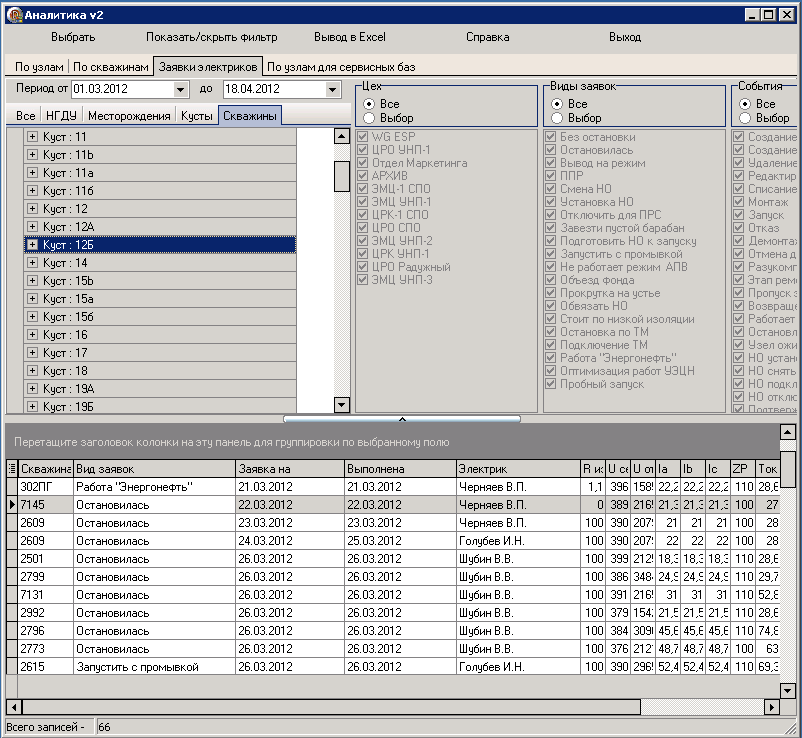
Task: Sort by the Заявка на column header
Action: pos(290,469)
